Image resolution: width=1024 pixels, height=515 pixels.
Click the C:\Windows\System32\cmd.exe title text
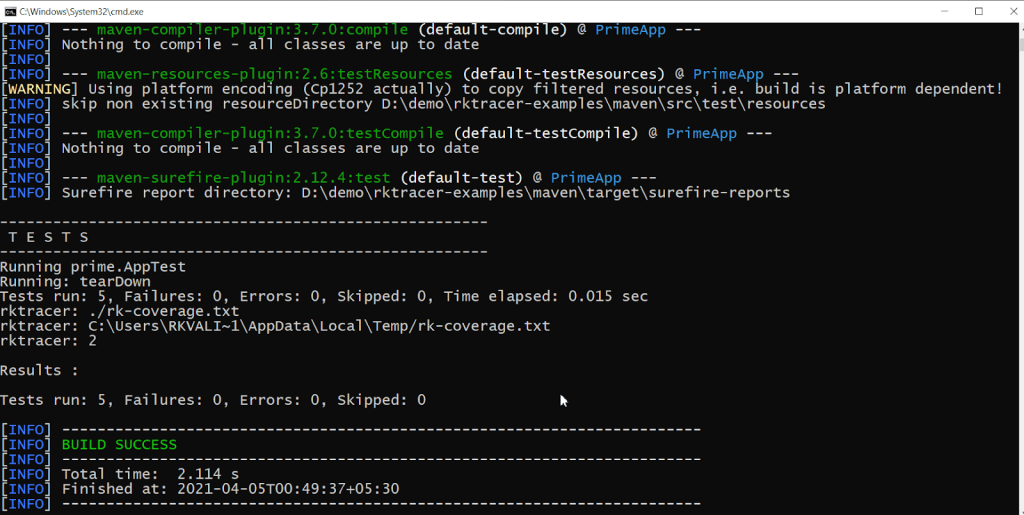click(82, 12)
